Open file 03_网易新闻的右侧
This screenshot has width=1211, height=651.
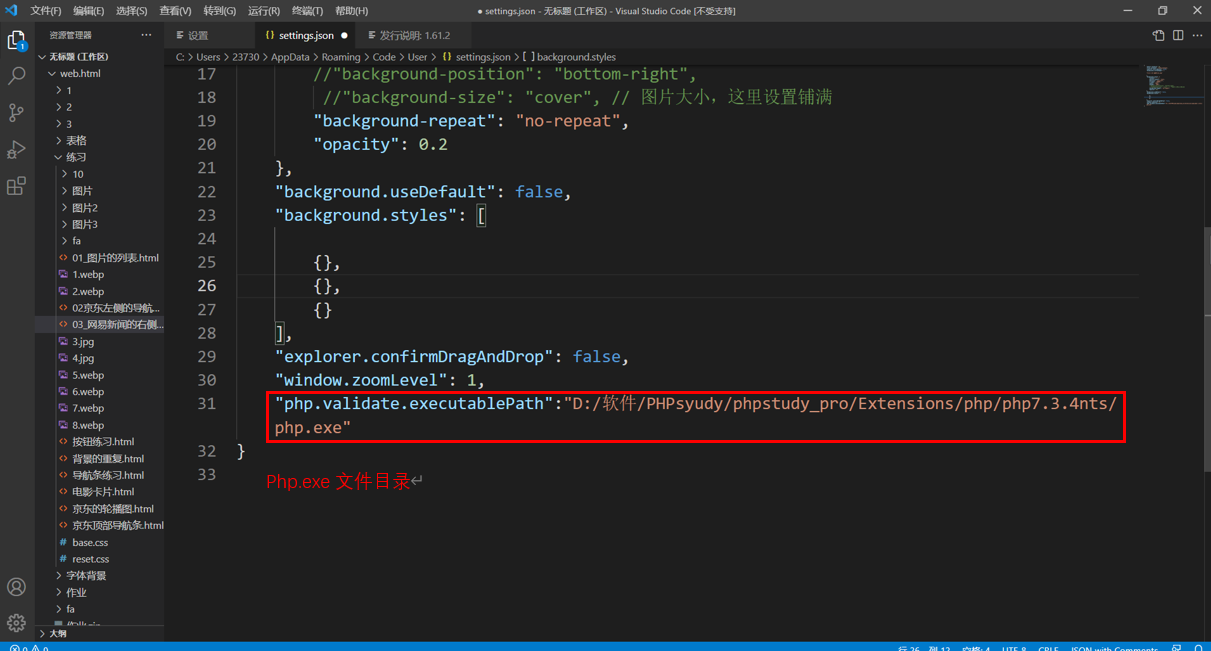tap(99, 324)
